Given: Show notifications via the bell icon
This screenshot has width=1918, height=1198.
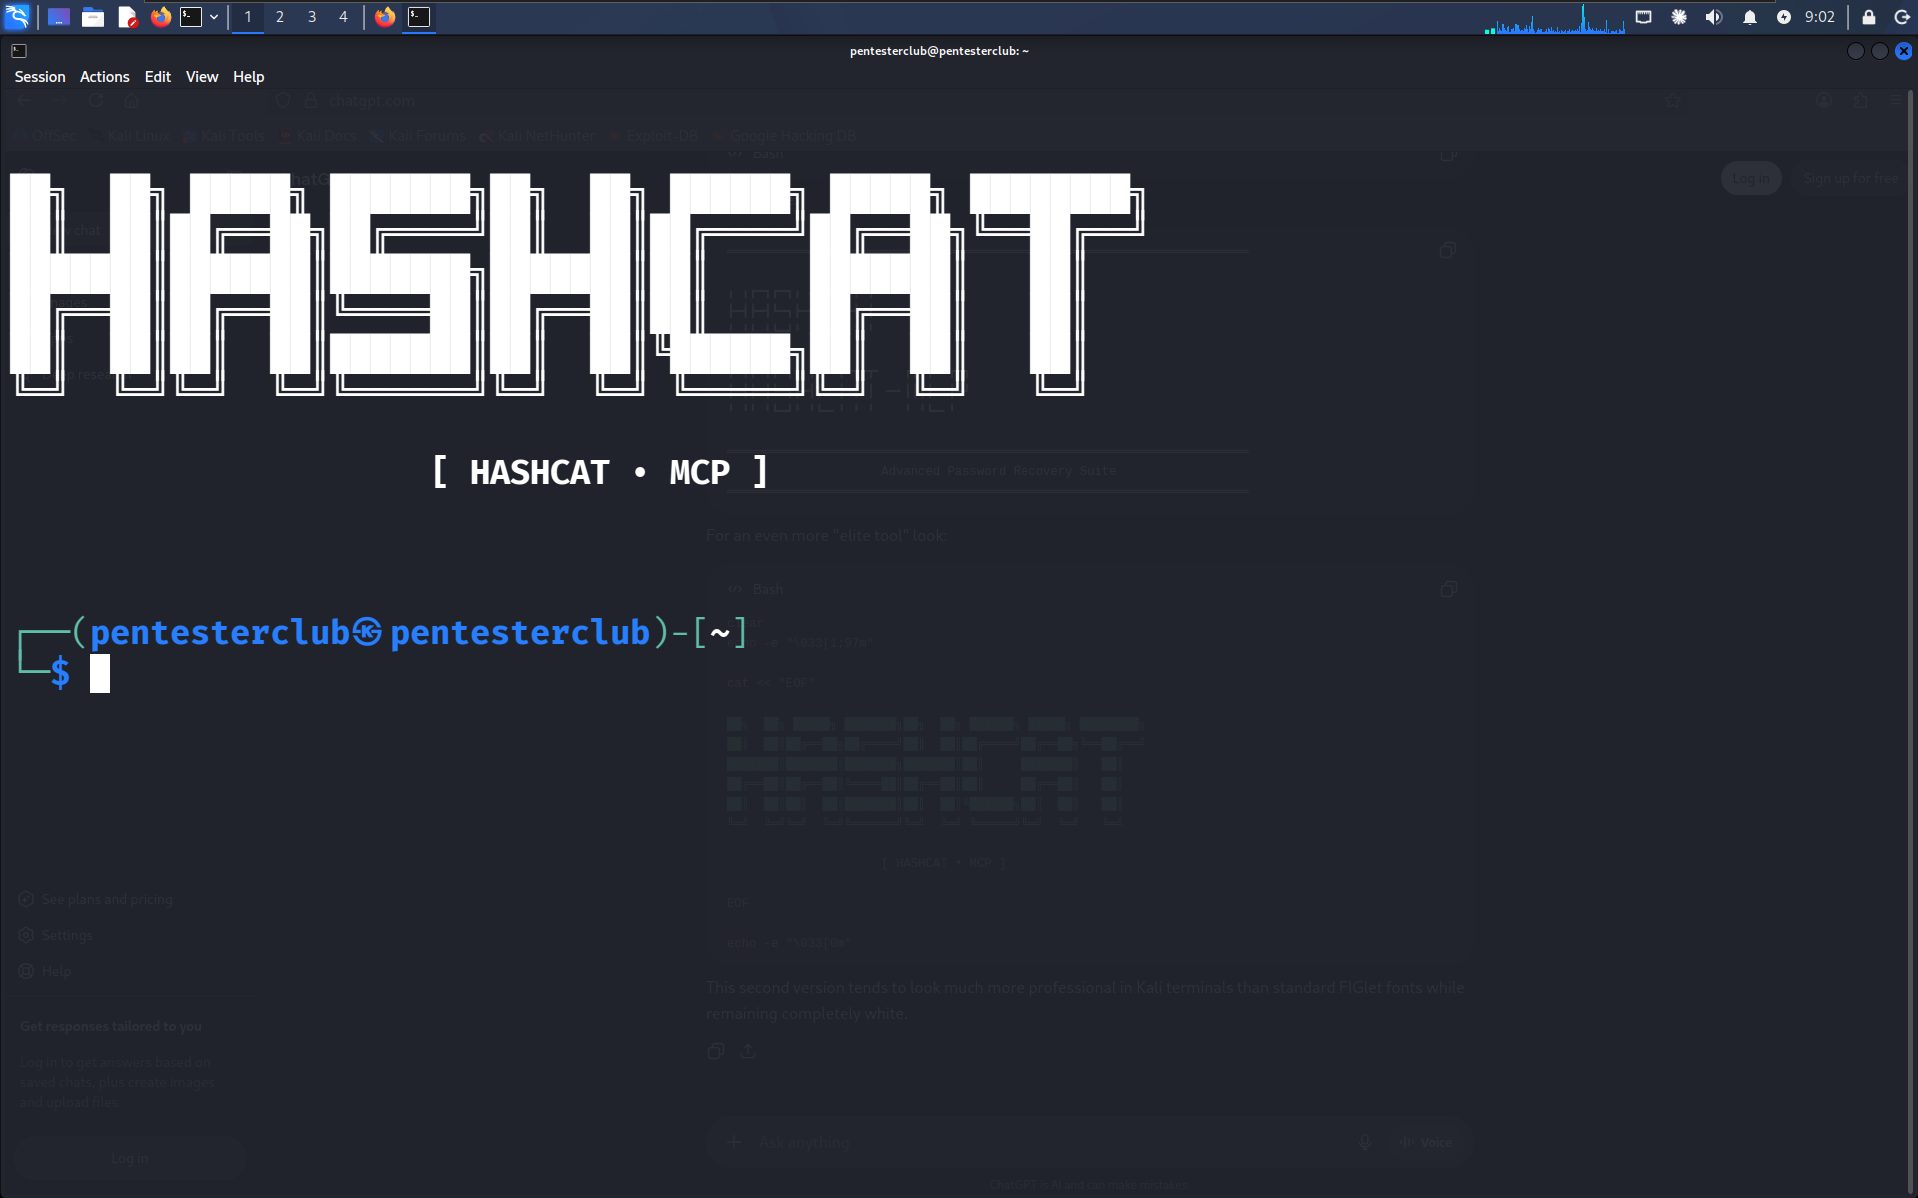Looking at the screenshot, I should click(x=1750, y=17).
